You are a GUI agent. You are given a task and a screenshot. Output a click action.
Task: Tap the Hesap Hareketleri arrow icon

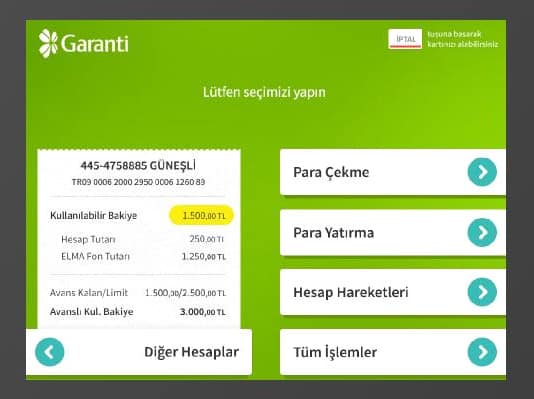point(482,292)
